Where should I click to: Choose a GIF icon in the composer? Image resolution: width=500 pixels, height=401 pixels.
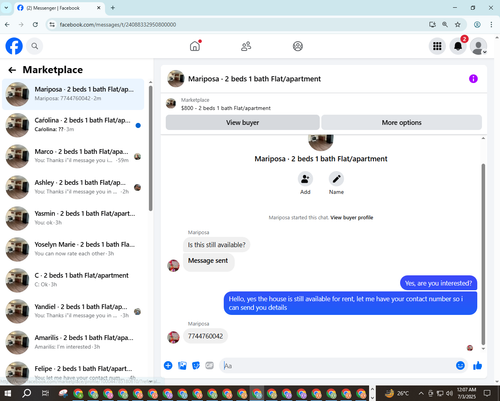(209, 366)
